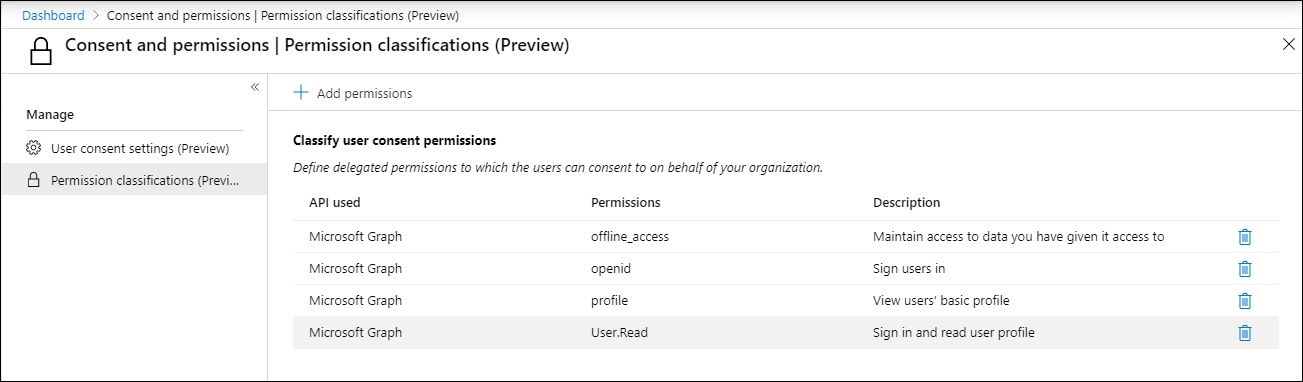
Task: Click Add permissions button text
Action: click(364, 94)
